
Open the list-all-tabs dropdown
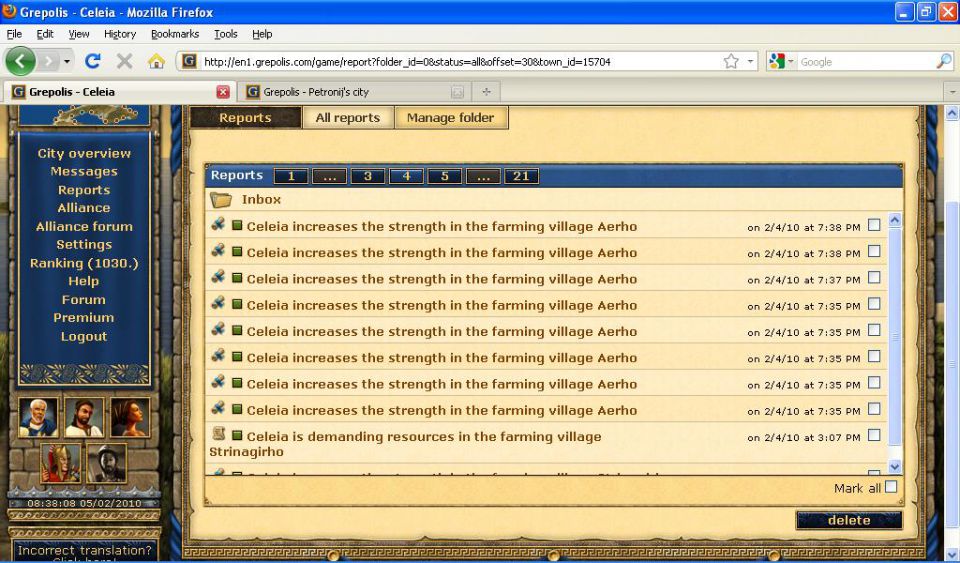pyautogui.click(x=952, y=92)
